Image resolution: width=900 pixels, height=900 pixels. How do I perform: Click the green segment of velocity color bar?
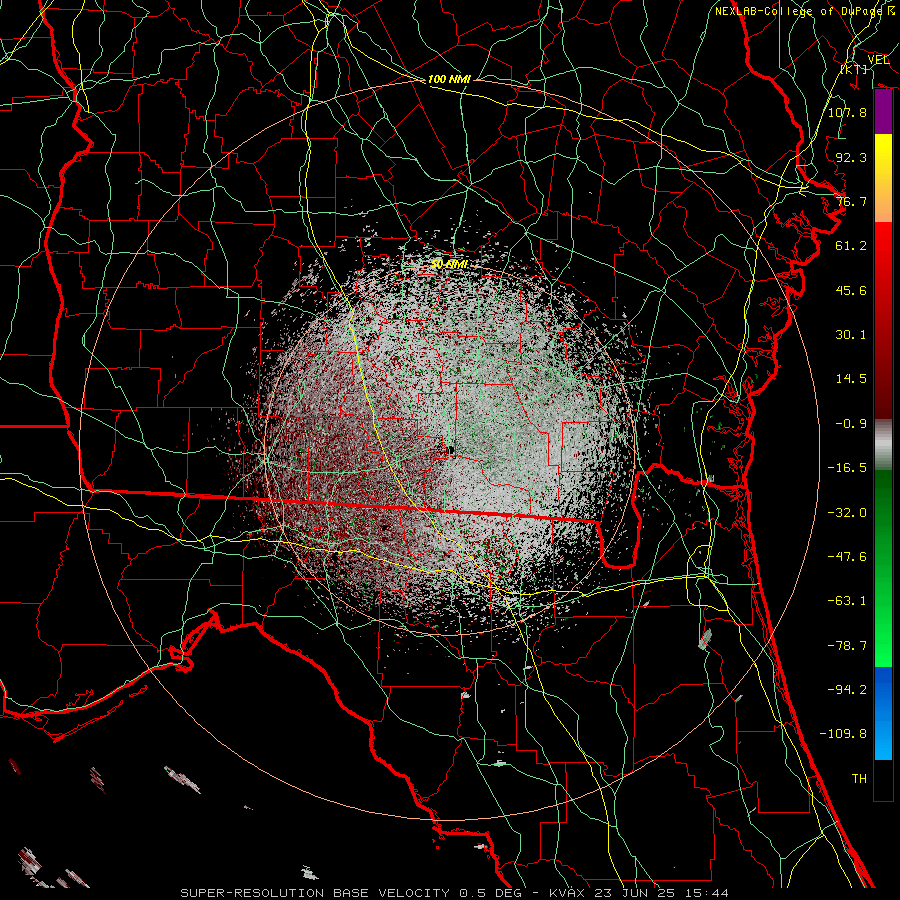883,568
